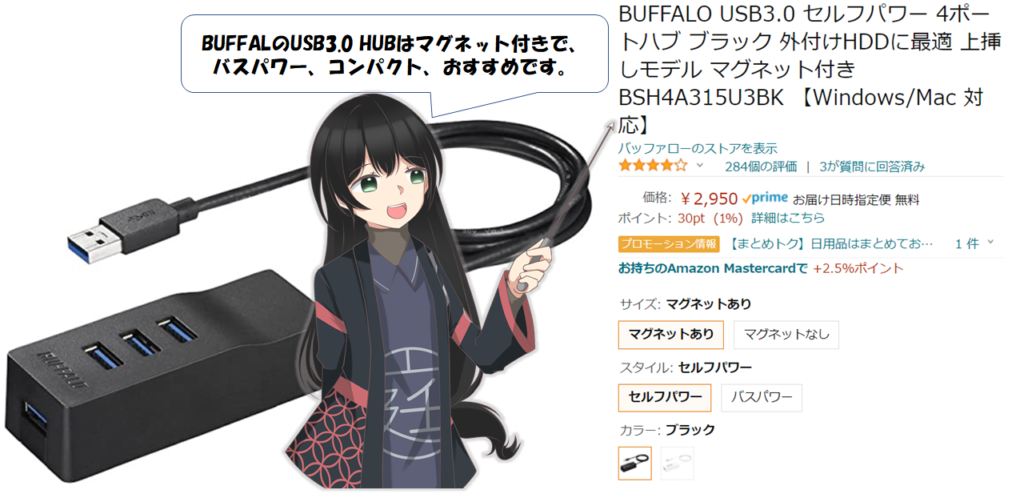Expand the promotion 1件 chevron

pos(991,242)
